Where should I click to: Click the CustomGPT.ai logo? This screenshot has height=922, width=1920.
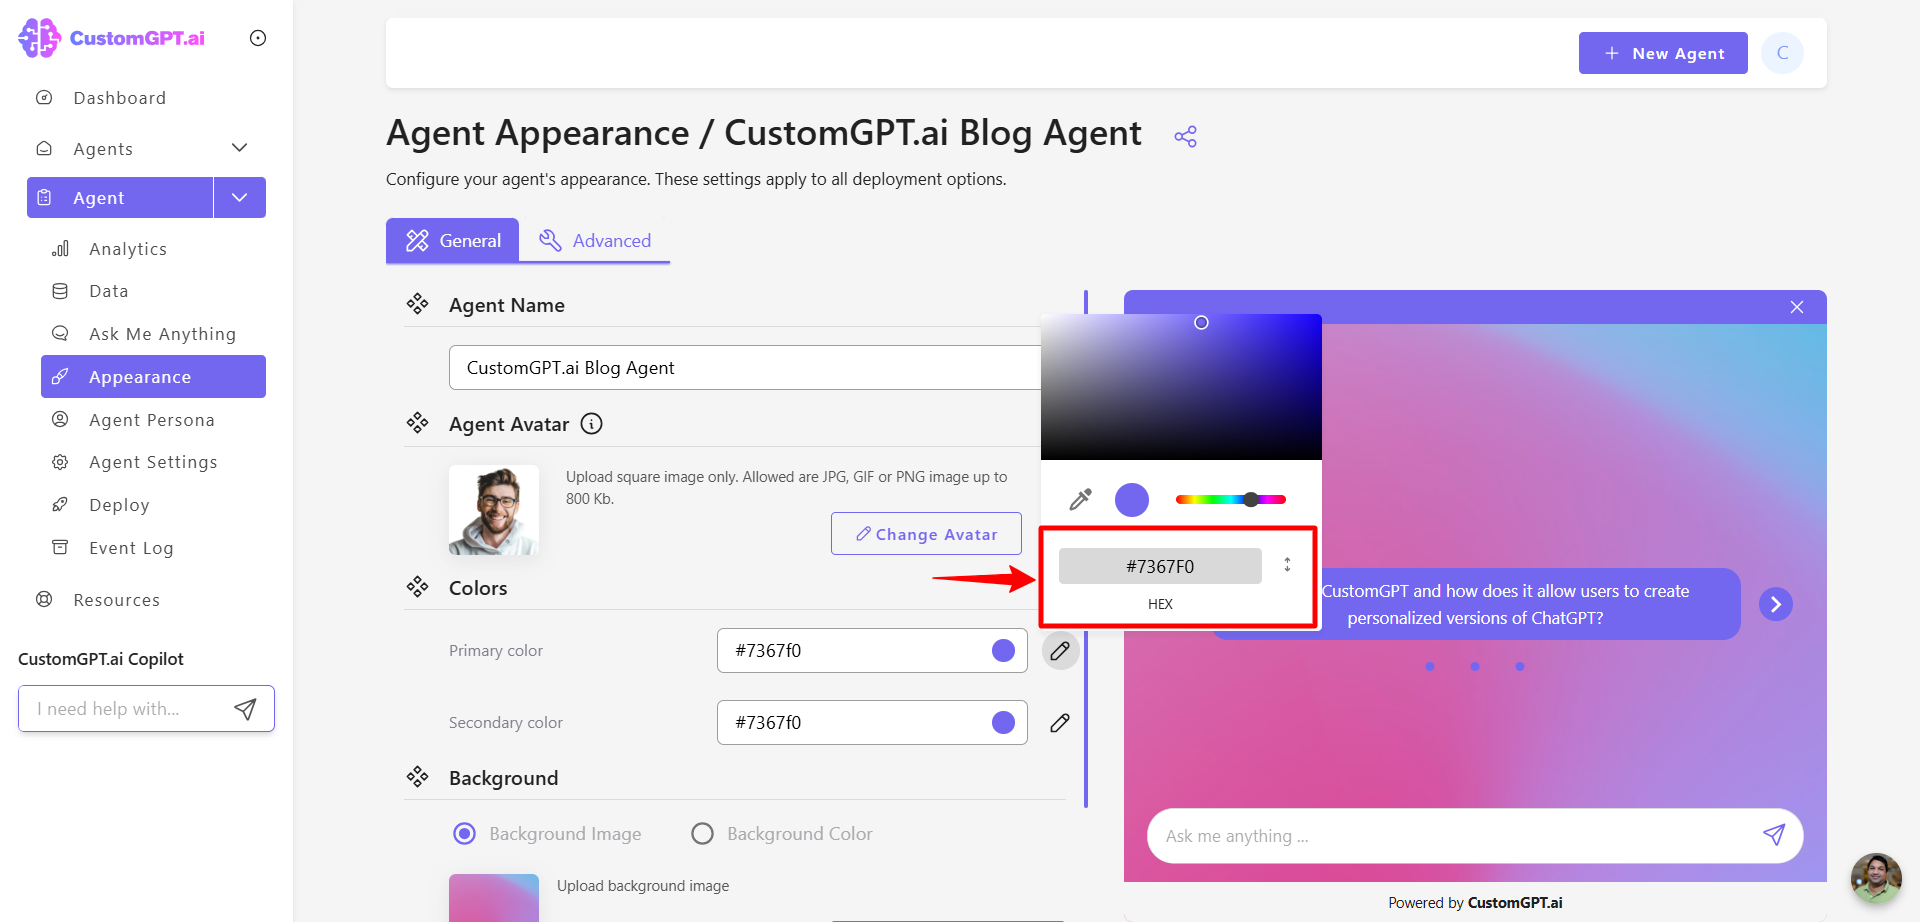click(x=112, y=38)
